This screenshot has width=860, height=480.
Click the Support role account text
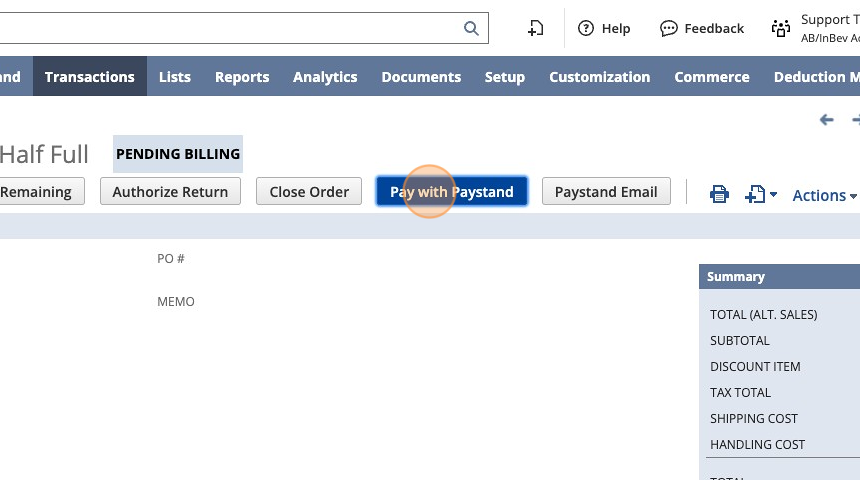click(x=830, y=28)
